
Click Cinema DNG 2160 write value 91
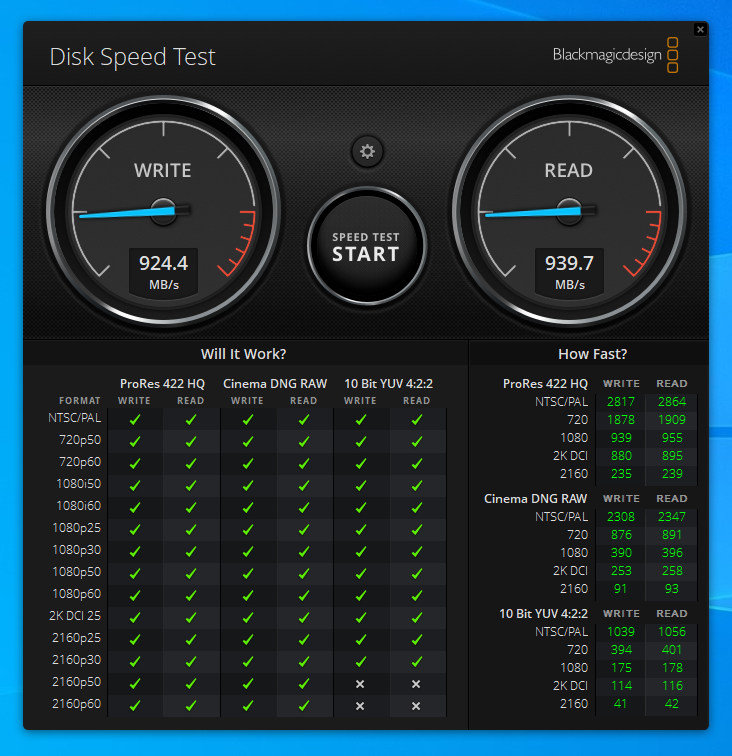621,589
